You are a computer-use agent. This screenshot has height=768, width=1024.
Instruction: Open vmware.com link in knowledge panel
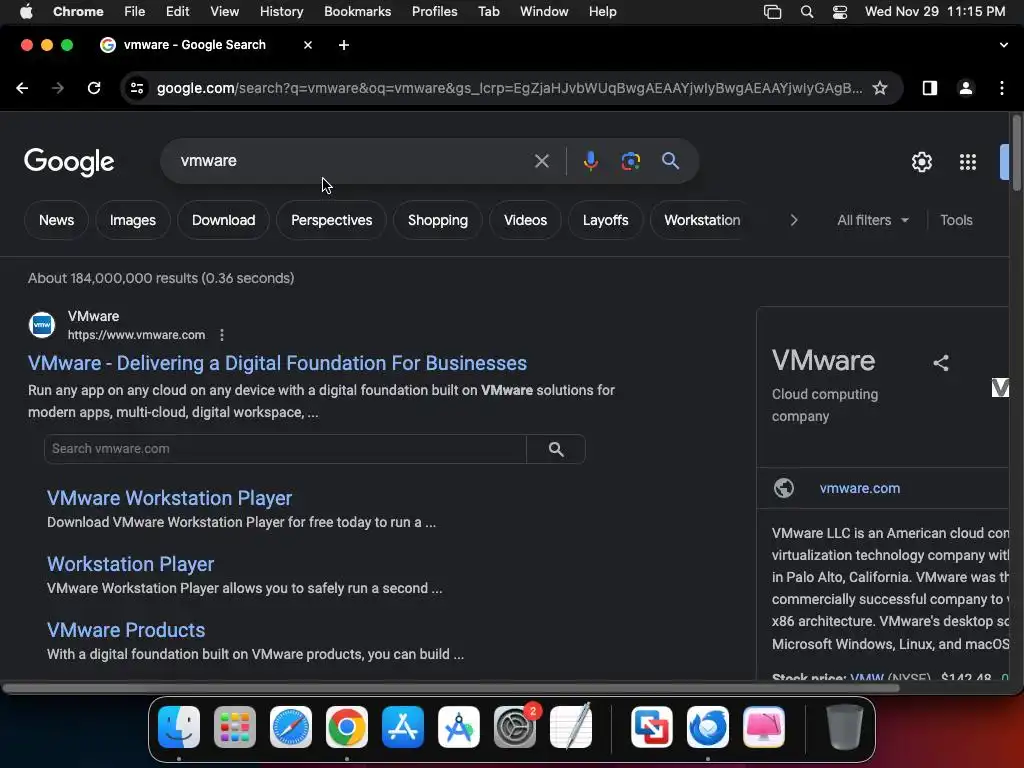(859, 488)
